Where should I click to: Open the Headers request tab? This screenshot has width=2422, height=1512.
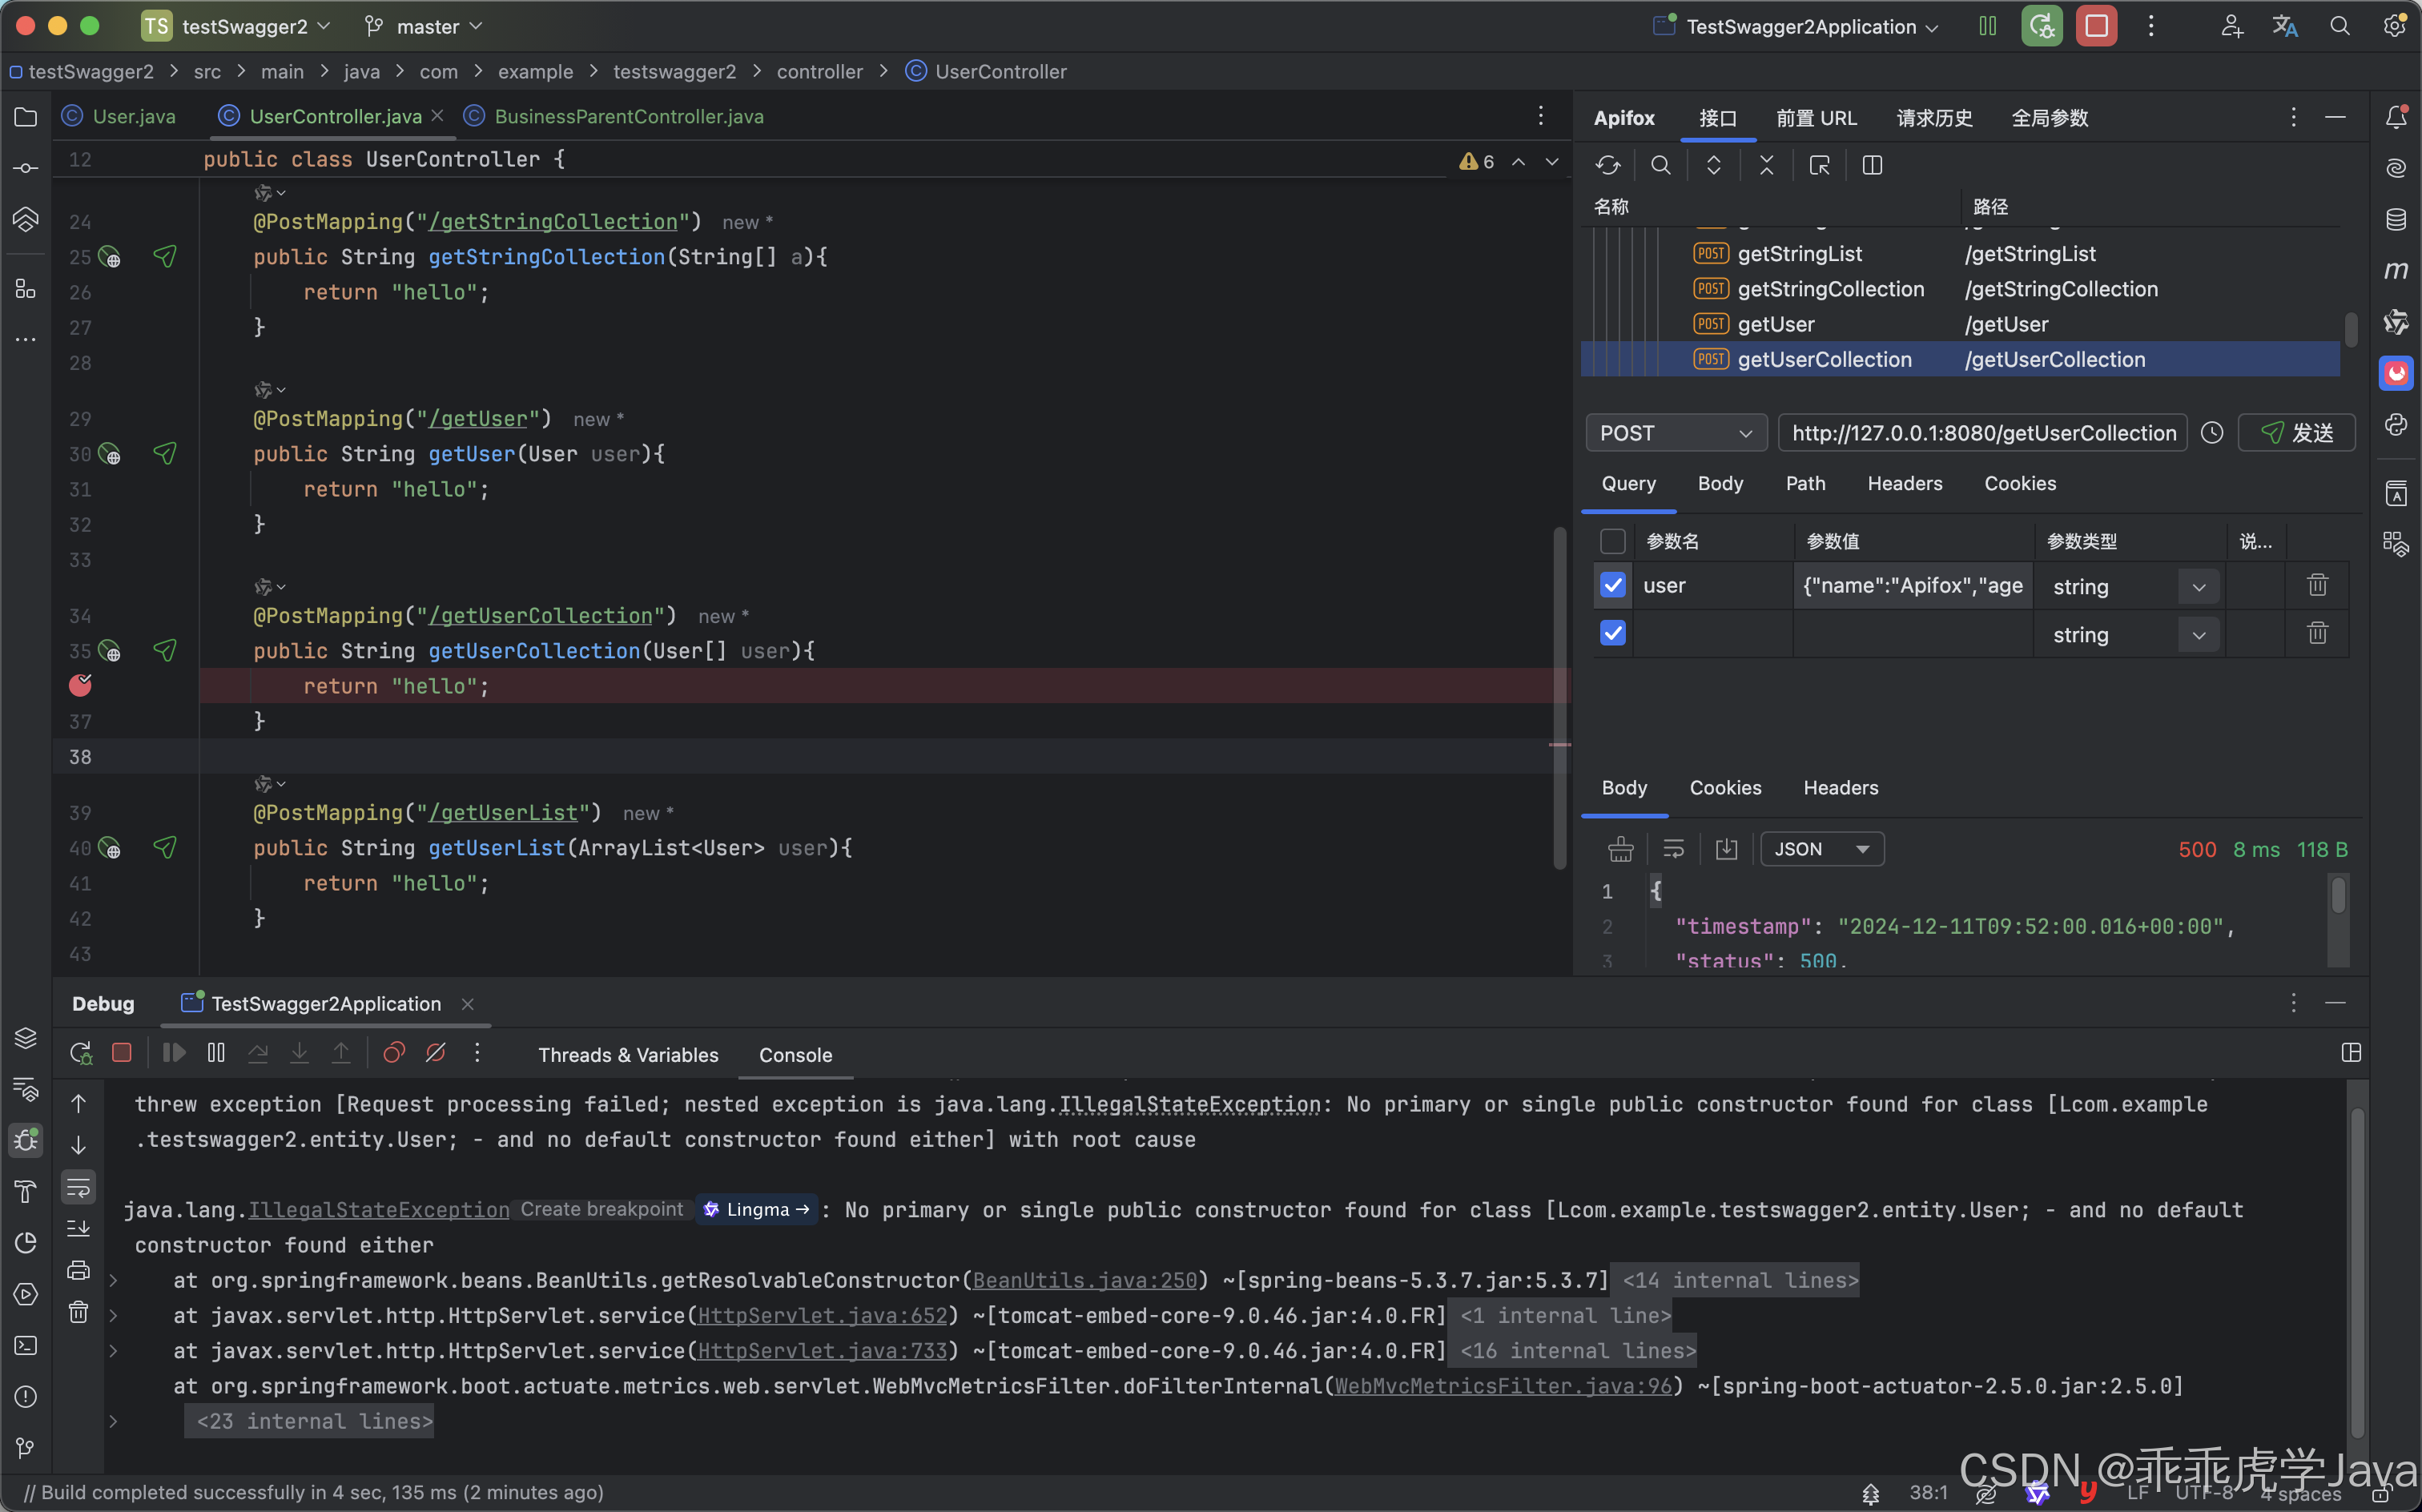click(1904, 484)
